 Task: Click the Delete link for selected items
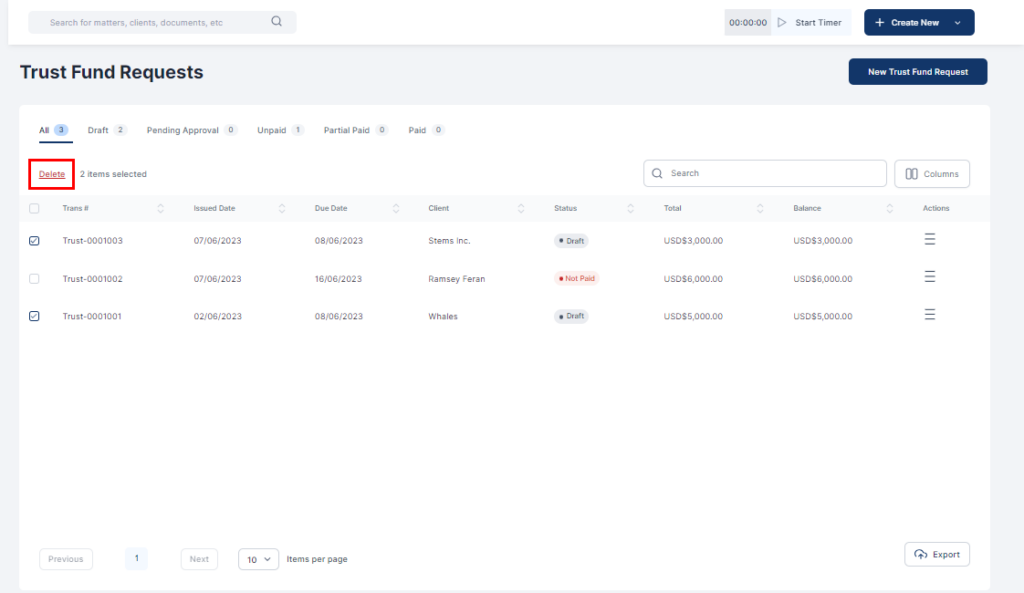click(x=52, y=174)
